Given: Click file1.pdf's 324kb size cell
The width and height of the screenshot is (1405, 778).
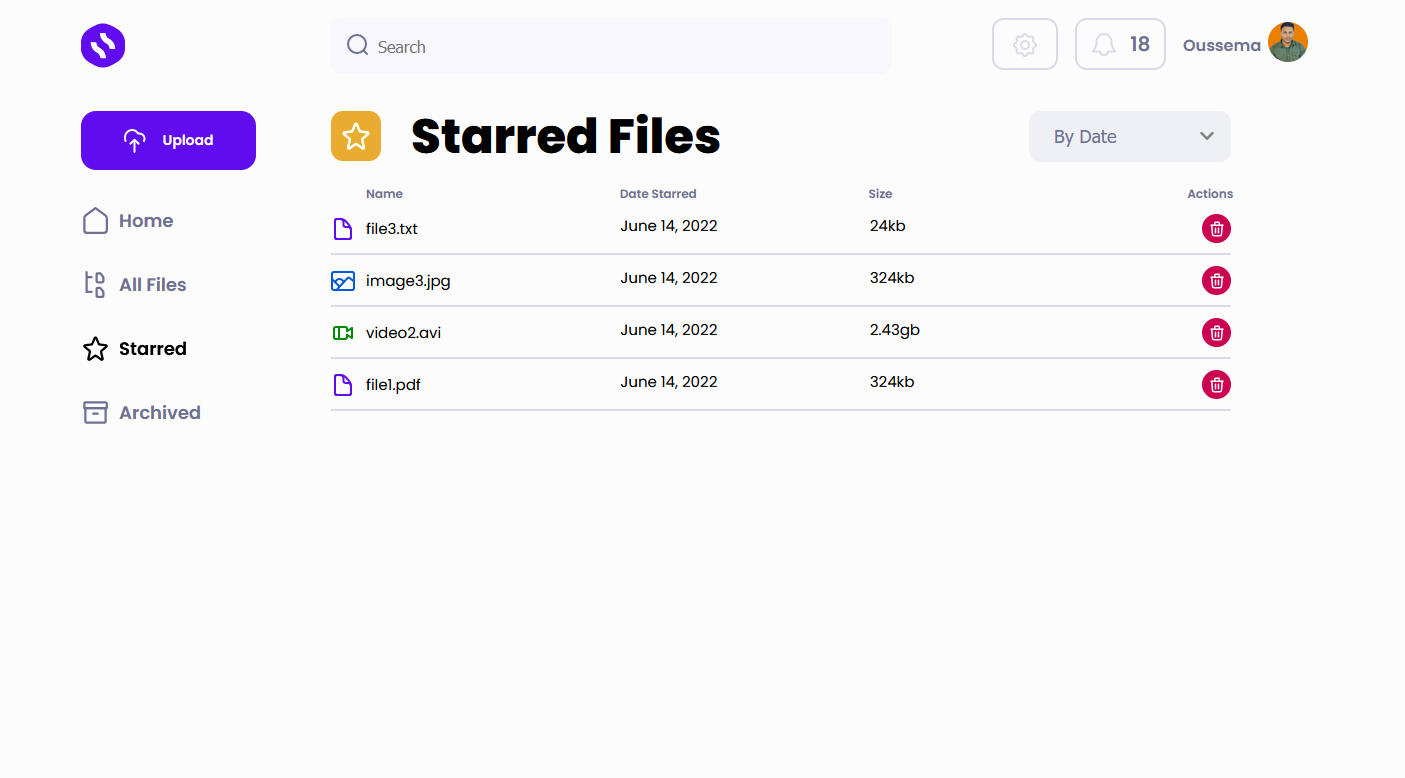Looking at the screenshot, I should [x=892, y=382].
